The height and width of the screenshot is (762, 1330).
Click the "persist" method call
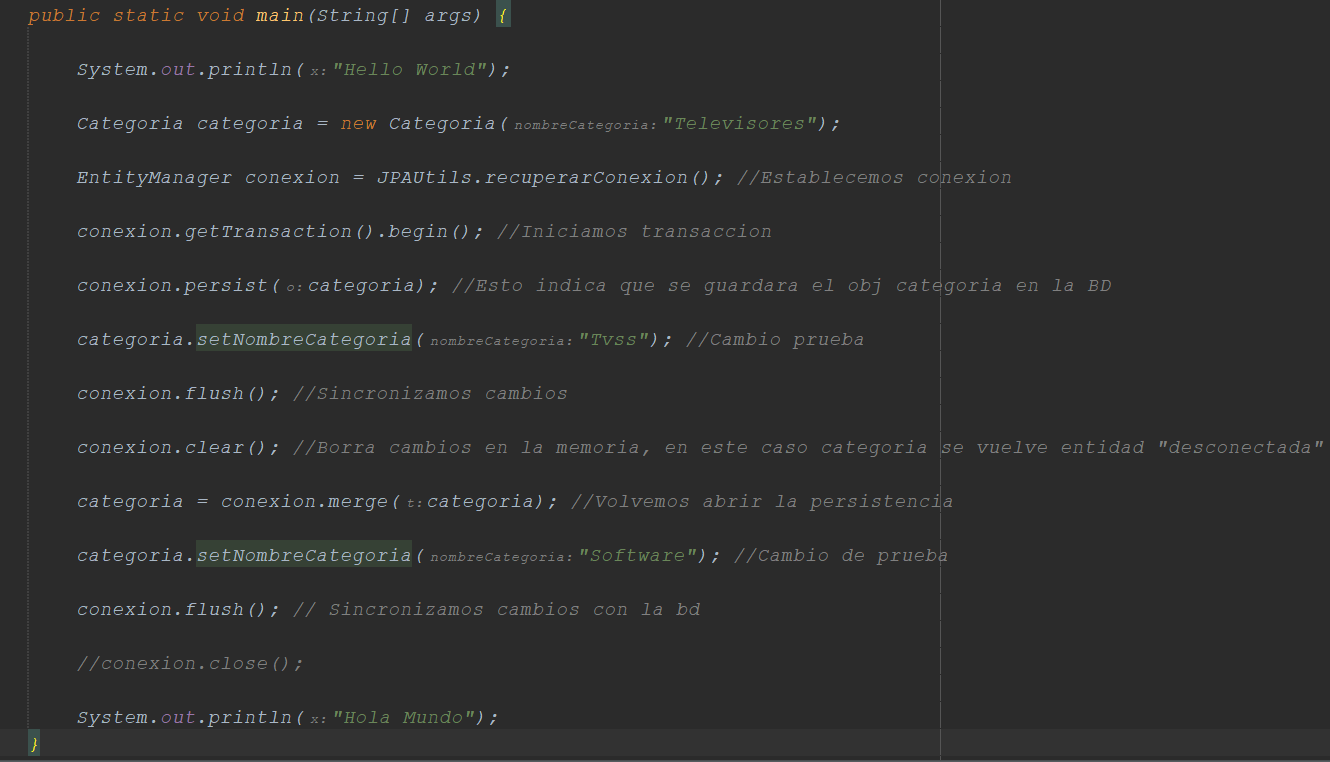227,286
